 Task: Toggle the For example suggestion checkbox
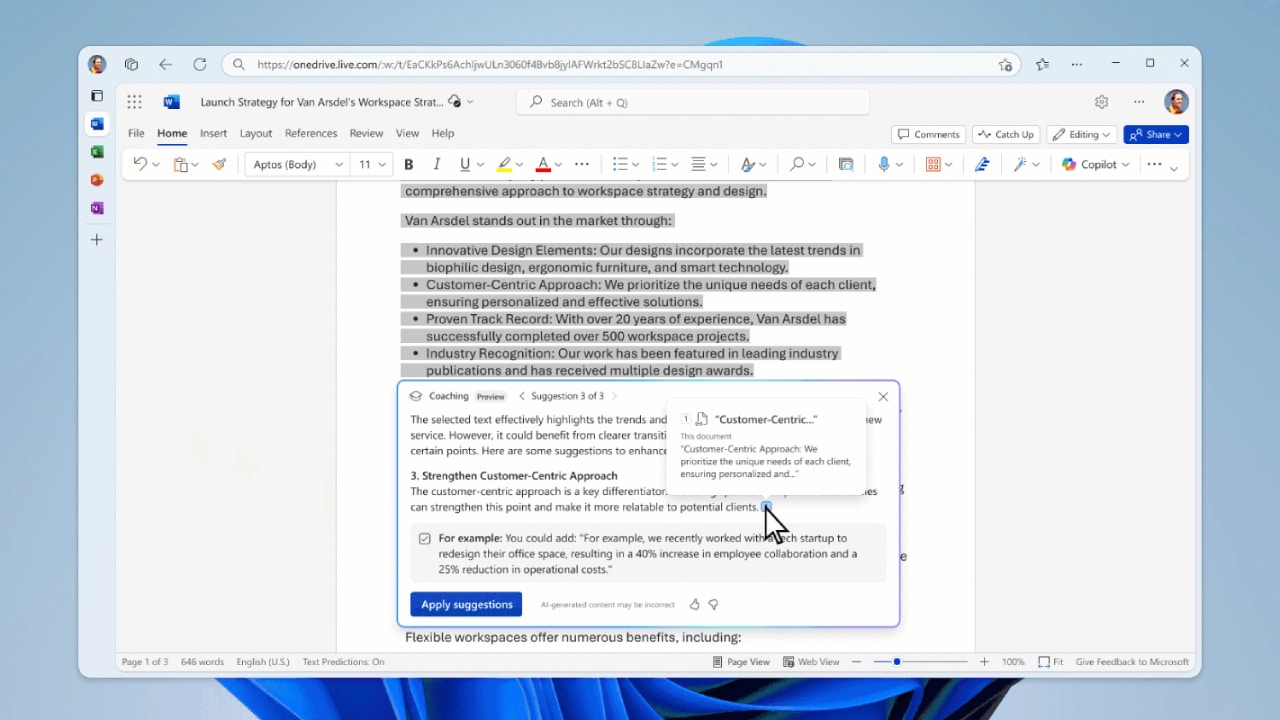coord(425,538)
